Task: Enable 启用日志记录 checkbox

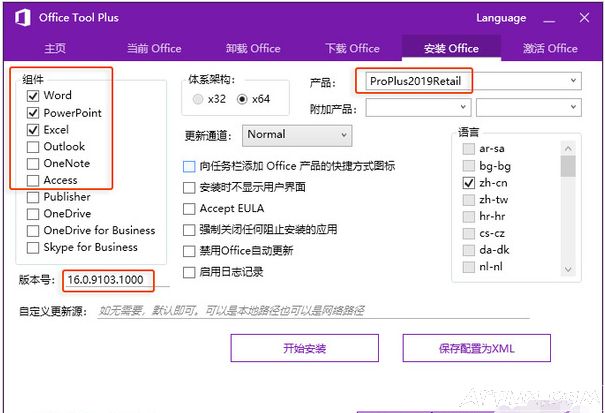Action: coord(189,273)
